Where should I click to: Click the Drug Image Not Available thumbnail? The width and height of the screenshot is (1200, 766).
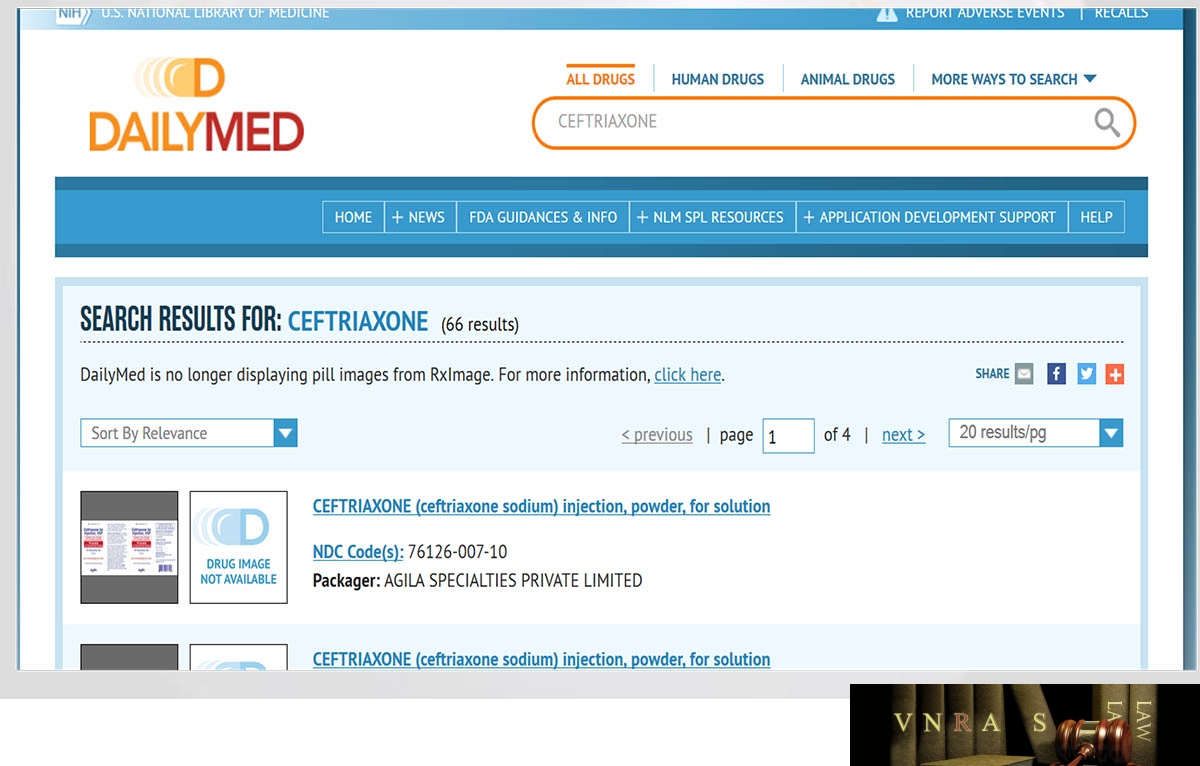pos(239,547)
